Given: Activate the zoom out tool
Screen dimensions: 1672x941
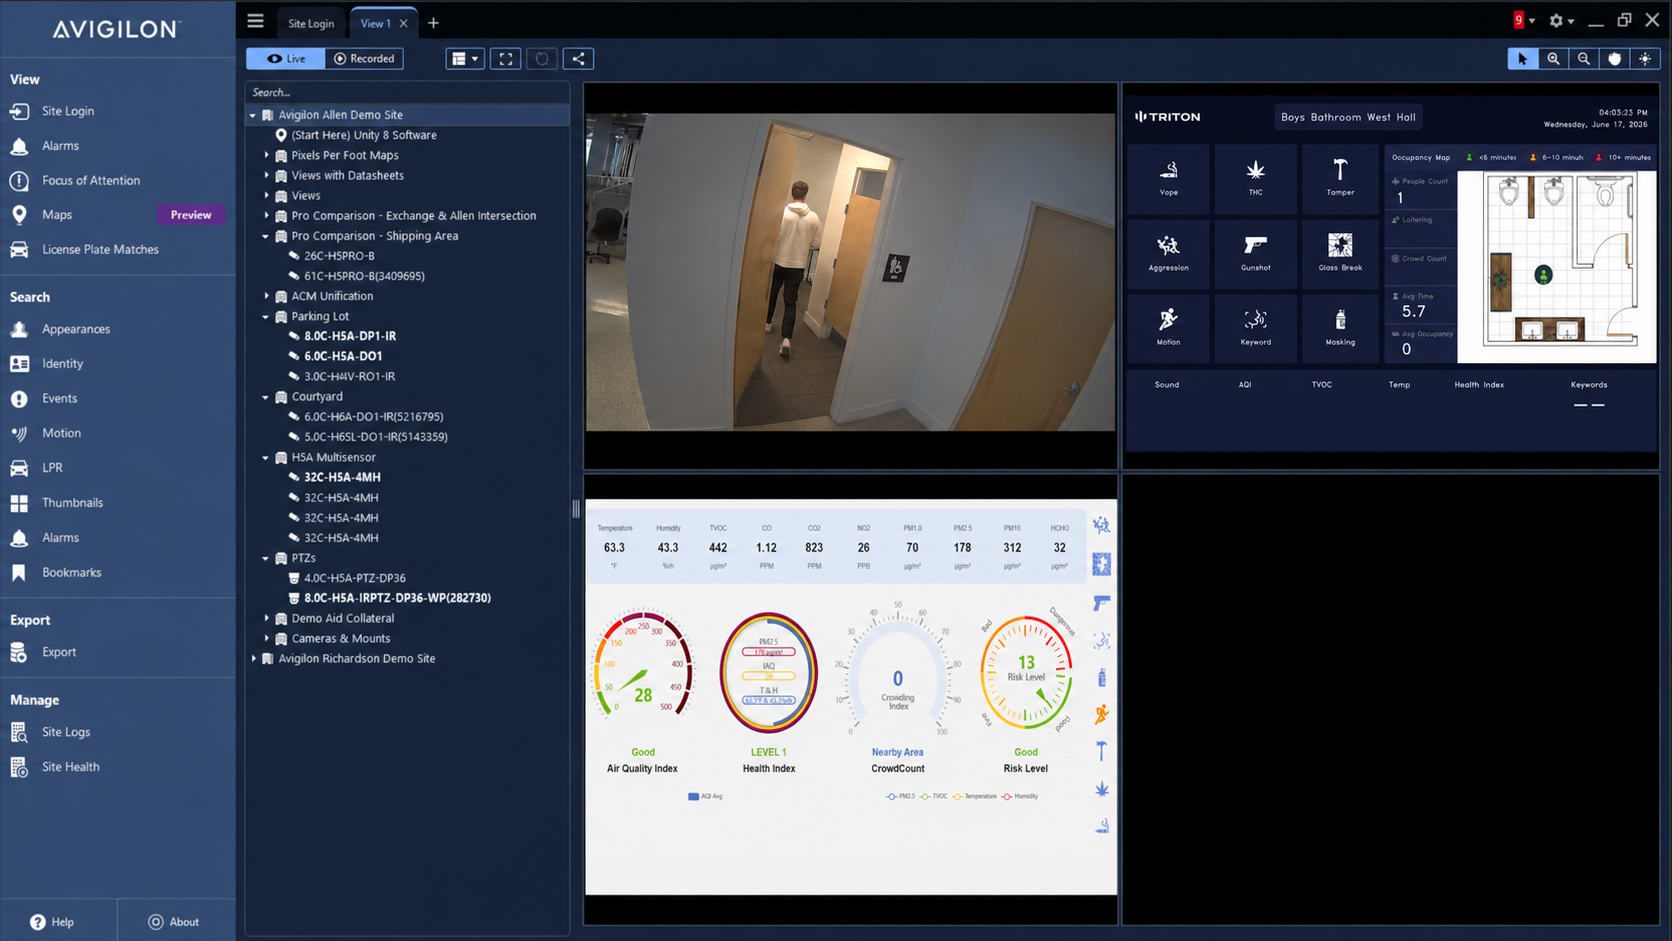Looking at the screenshot, I should (x=1584, y=59).
